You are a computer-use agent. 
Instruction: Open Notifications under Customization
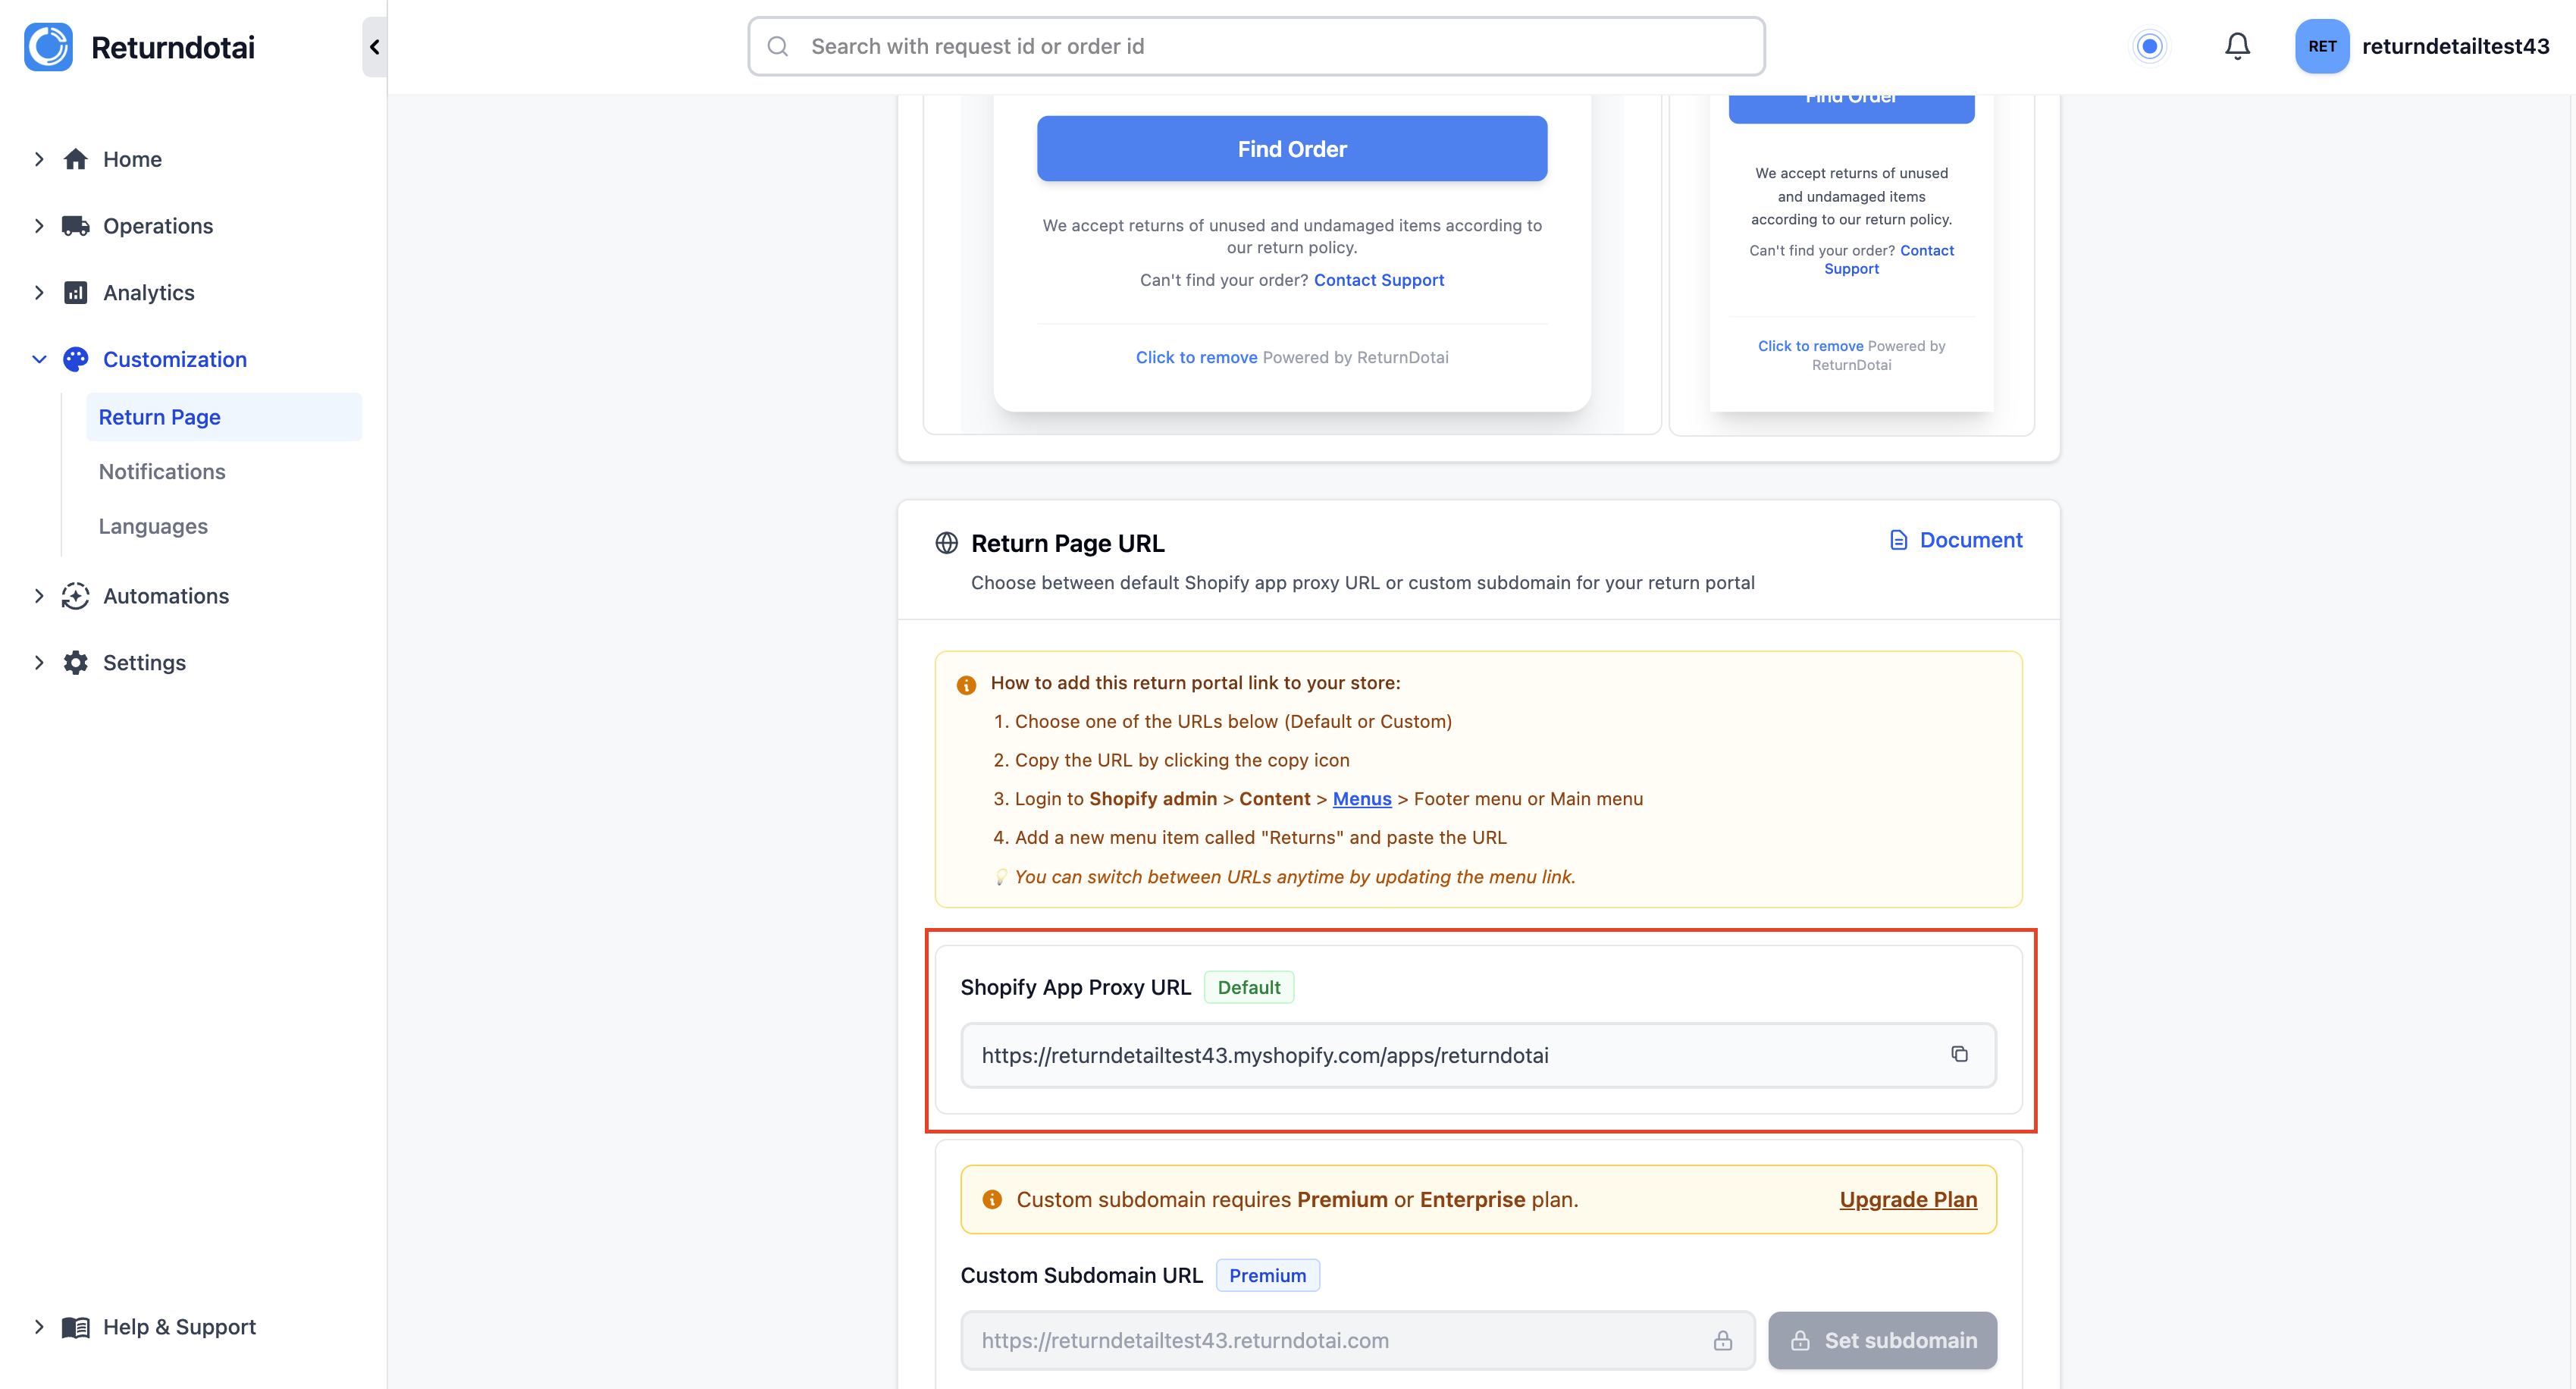pyautogui.click(x=162, y=471)
